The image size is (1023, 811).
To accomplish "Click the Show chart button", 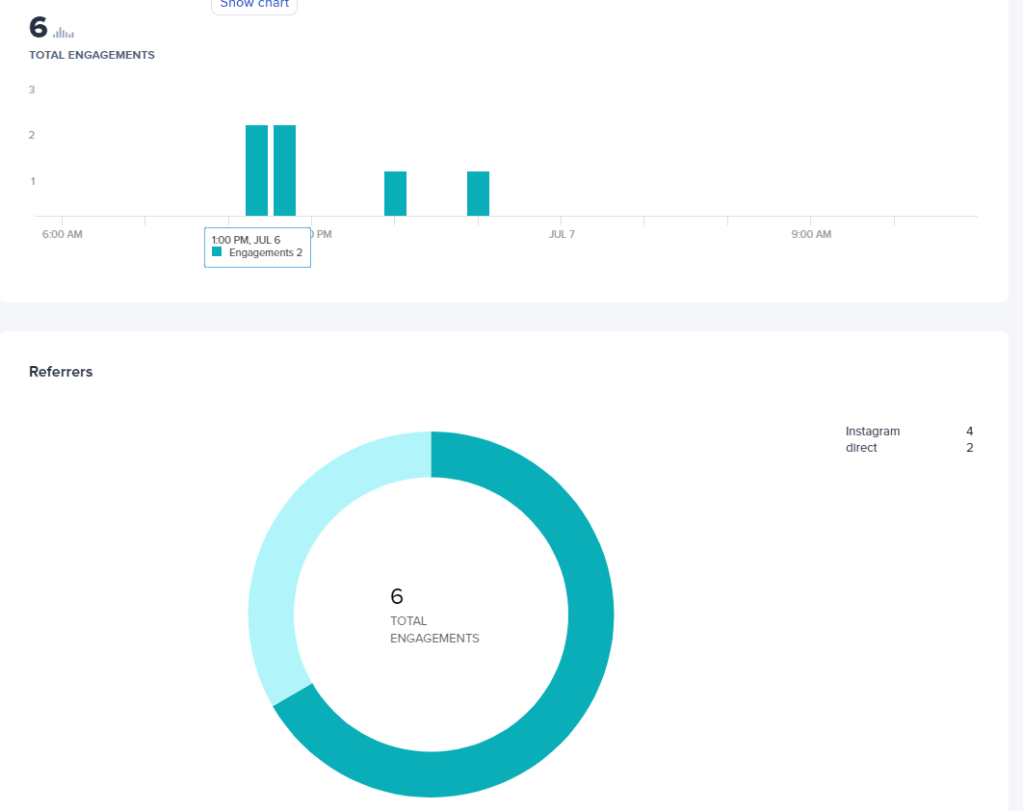I will (253, 5).
